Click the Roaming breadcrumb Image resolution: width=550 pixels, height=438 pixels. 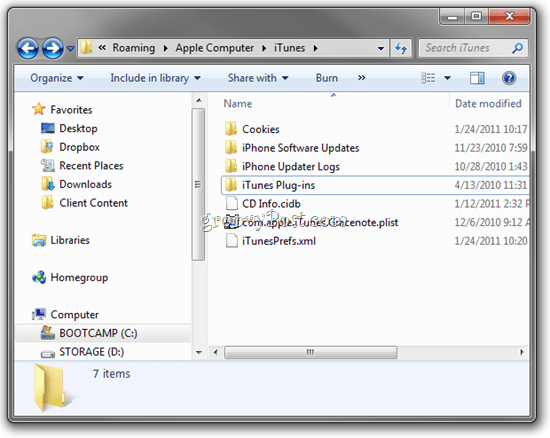point(134,48)
